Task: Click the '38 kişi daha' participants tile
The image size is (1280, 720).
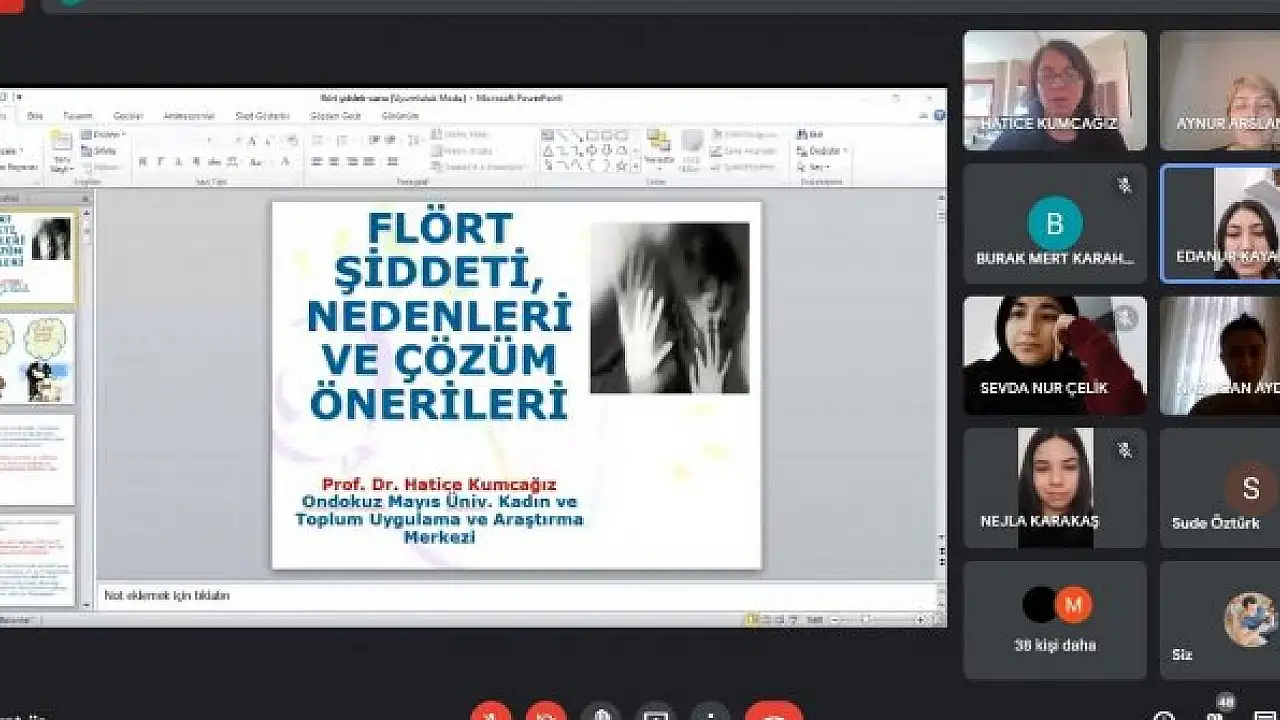Action: click(1055, 620)
